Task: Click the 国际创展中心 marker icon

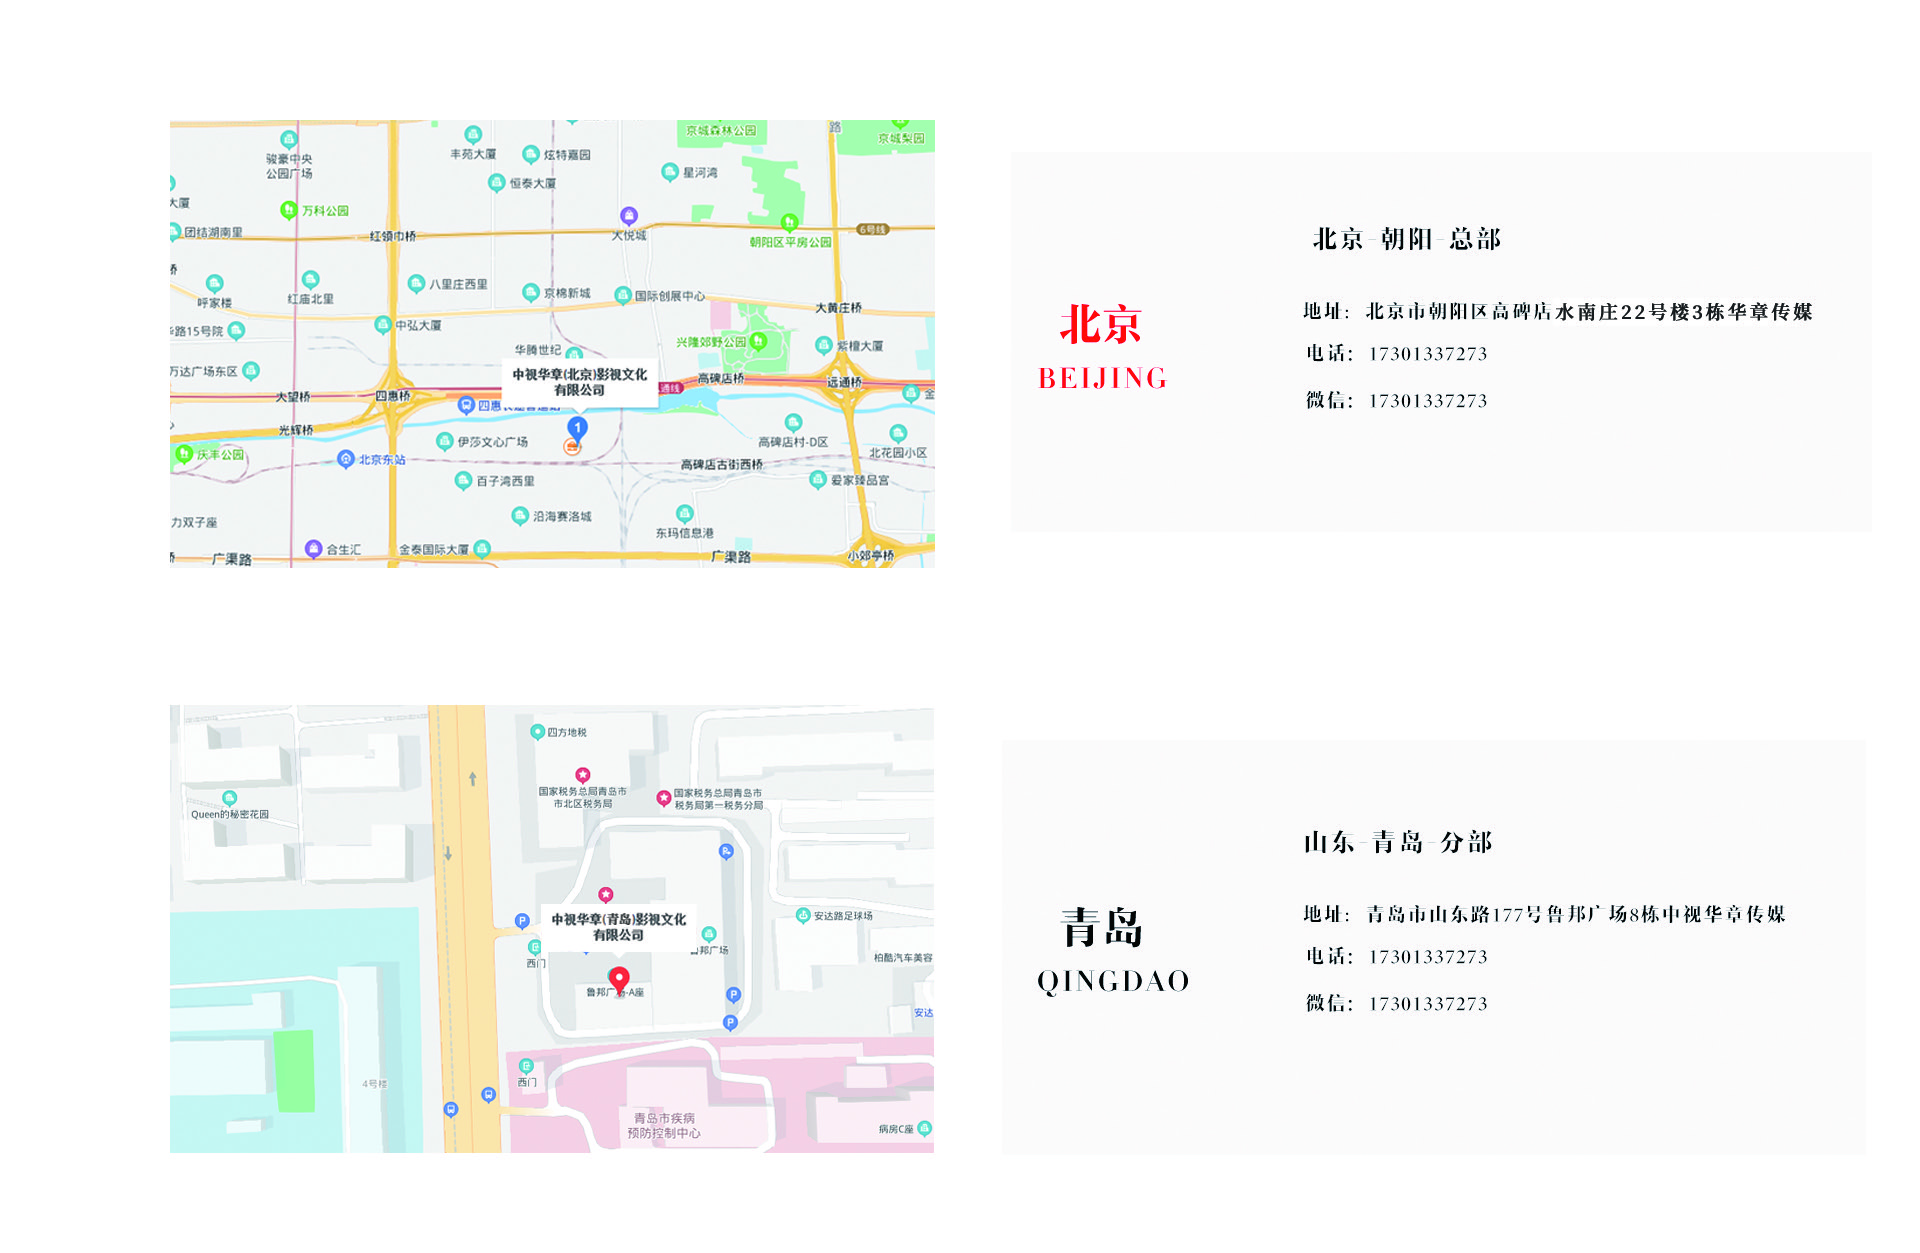Action: click(623, 295)
